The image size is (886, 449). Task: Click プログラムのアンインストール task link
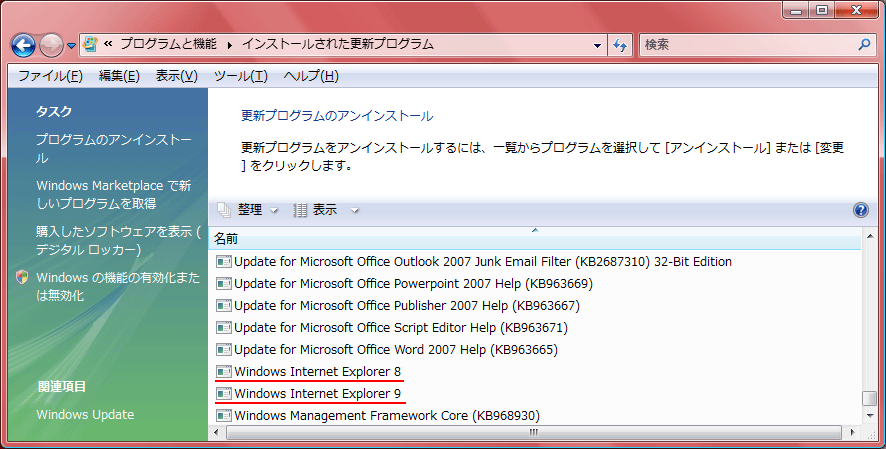tap(114, 149)
